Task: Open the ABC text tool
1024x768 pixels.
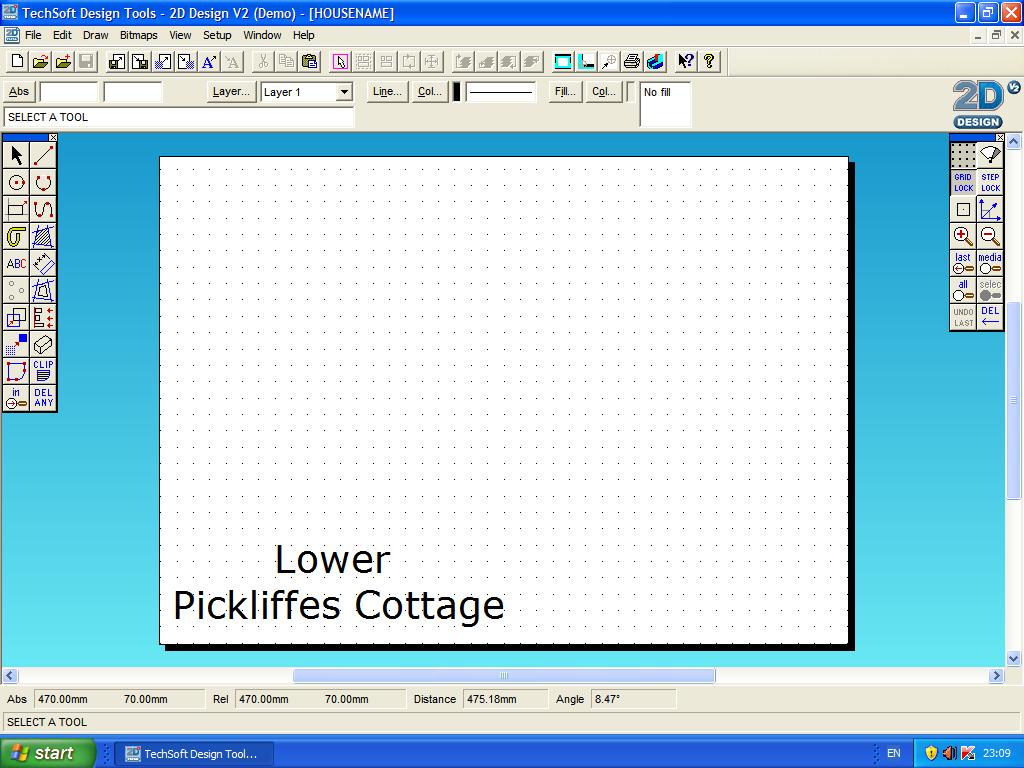Action: [15, 263]
